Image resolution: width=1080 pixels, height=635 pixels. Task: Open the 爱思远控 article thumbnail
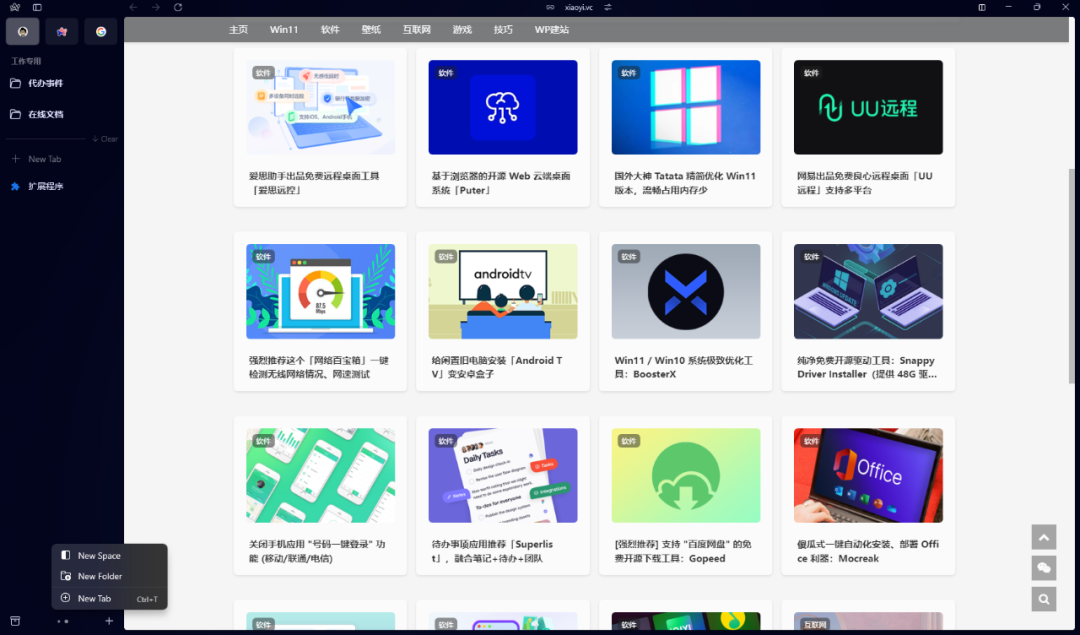[x=320, y=107]
